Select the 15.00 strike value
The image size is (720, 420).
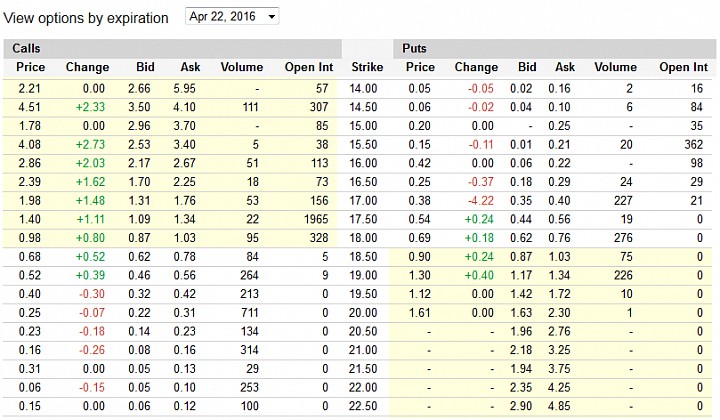click(363, 126)
